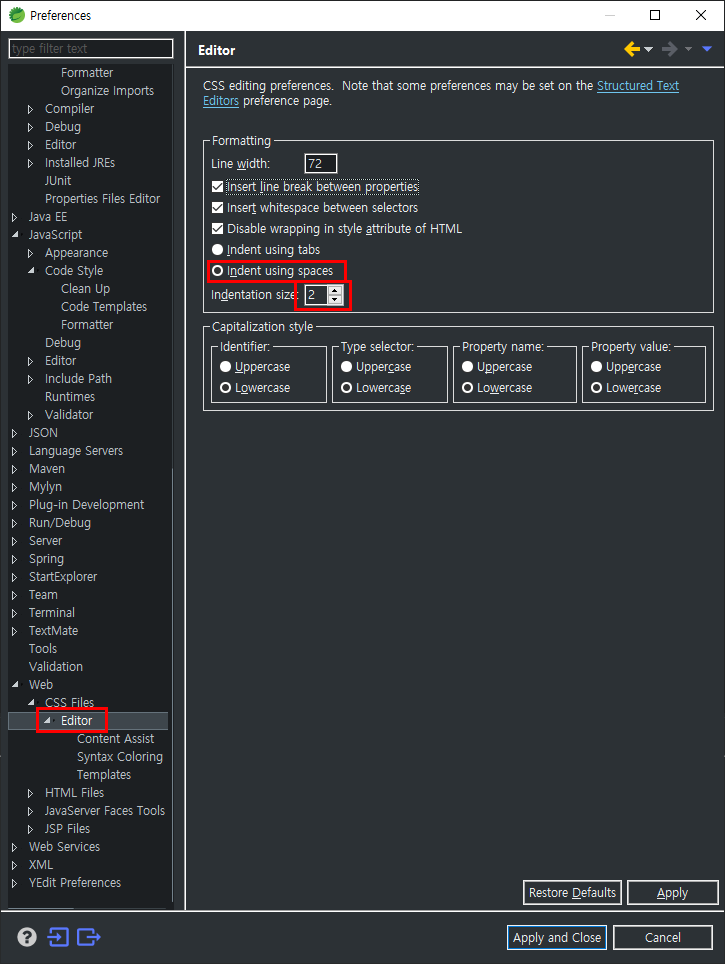The height and width of the screenshot is (964, 725).
Task: Increase indentation size with up arrow
Action: click(x=335, y=291)
